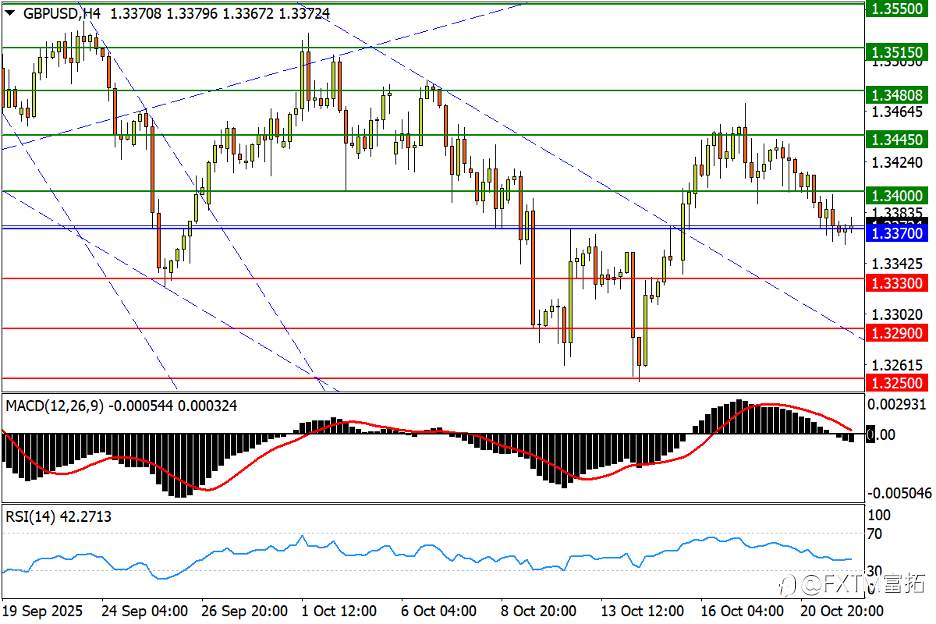The width and height of the screenshot is (936, 624).
Task: Click the 8 Oct 20:00 time label
Action: [x=538, y=611]
